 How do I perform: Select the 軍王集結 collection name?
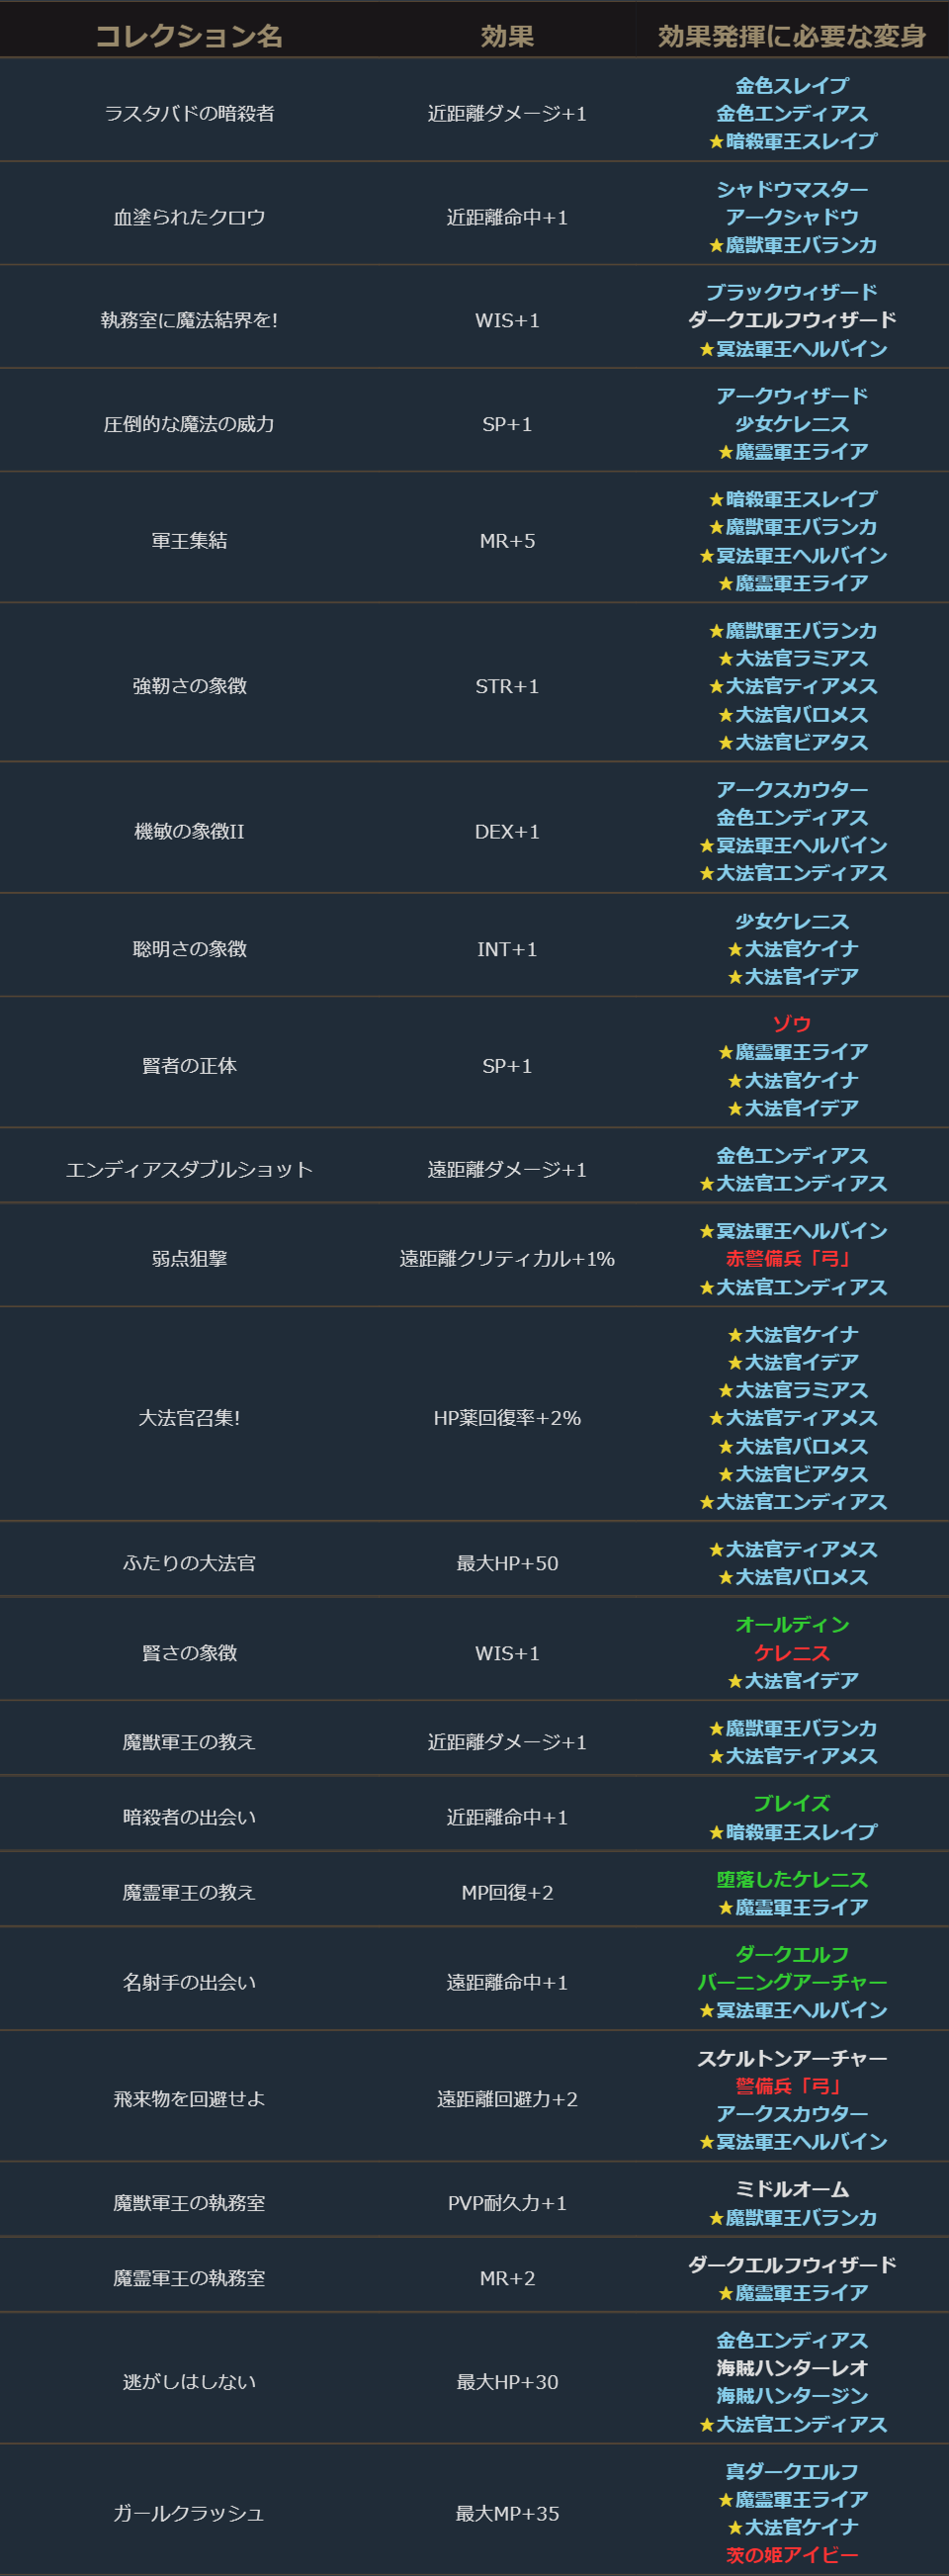189,540
